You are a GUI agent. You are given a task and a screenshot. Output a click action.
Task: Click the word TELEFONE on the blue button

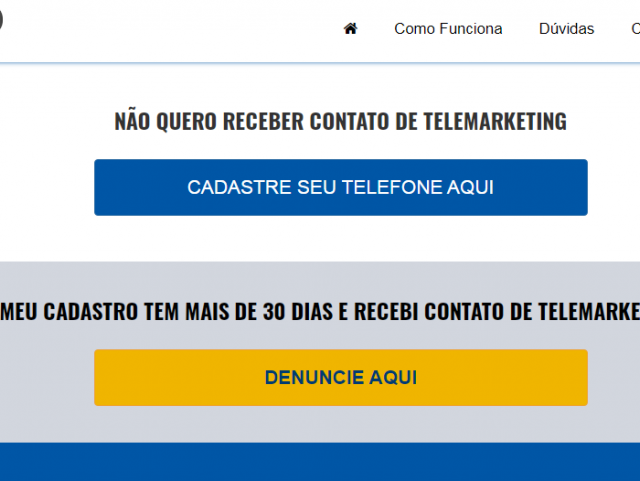click(x=392, y=187)
